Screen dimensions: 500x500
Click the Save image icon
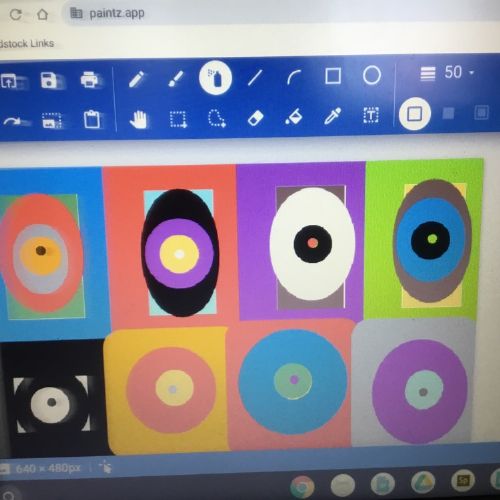click(x=49, y=80)
